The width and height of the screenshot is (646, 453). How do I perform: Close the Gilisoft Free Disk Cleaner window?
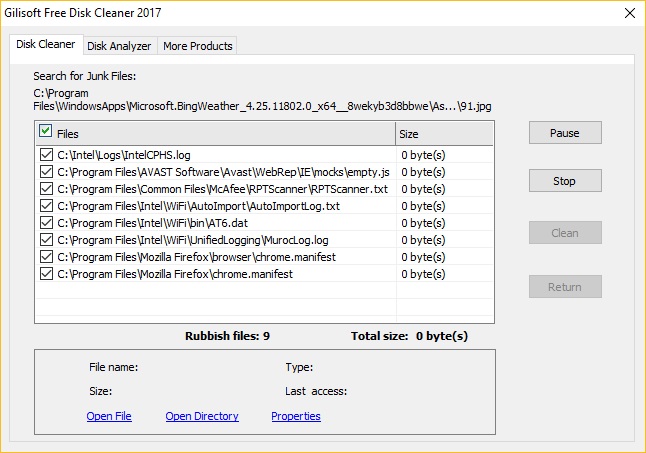click(630, 13)
